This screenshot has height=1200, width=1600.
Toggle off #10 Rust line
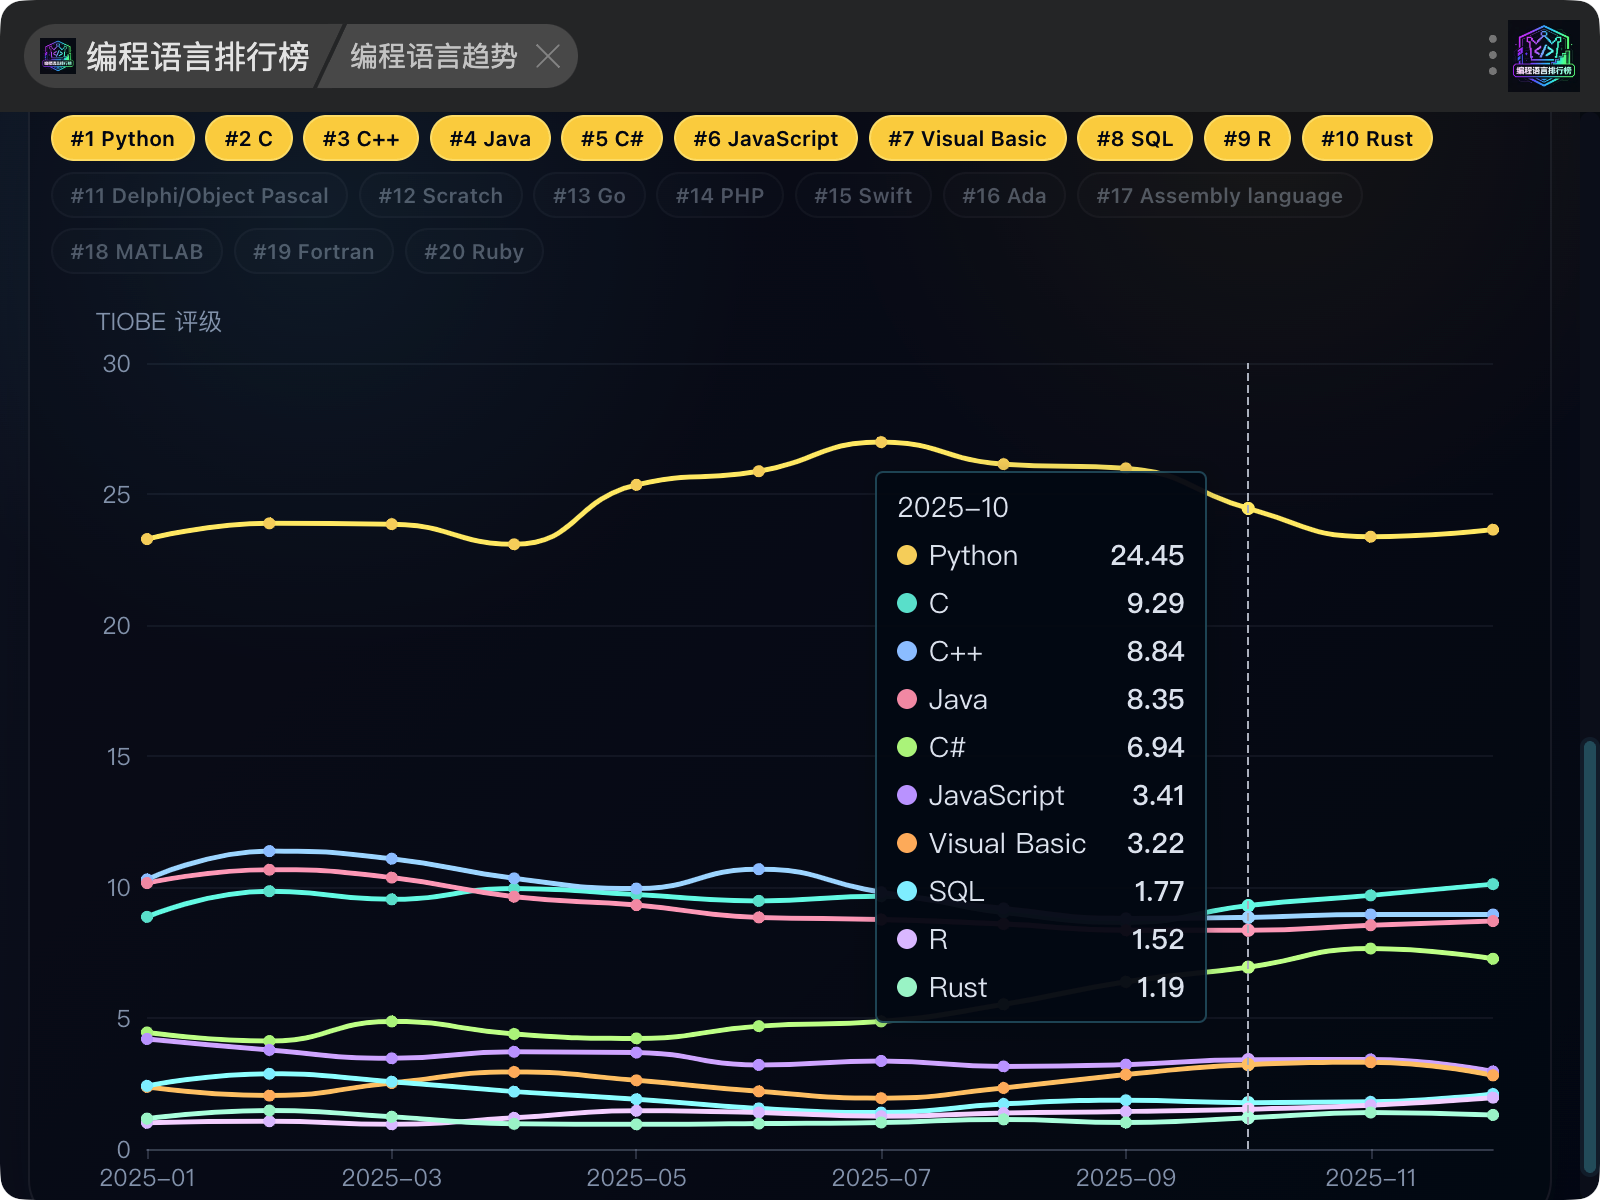point(1367,138)
